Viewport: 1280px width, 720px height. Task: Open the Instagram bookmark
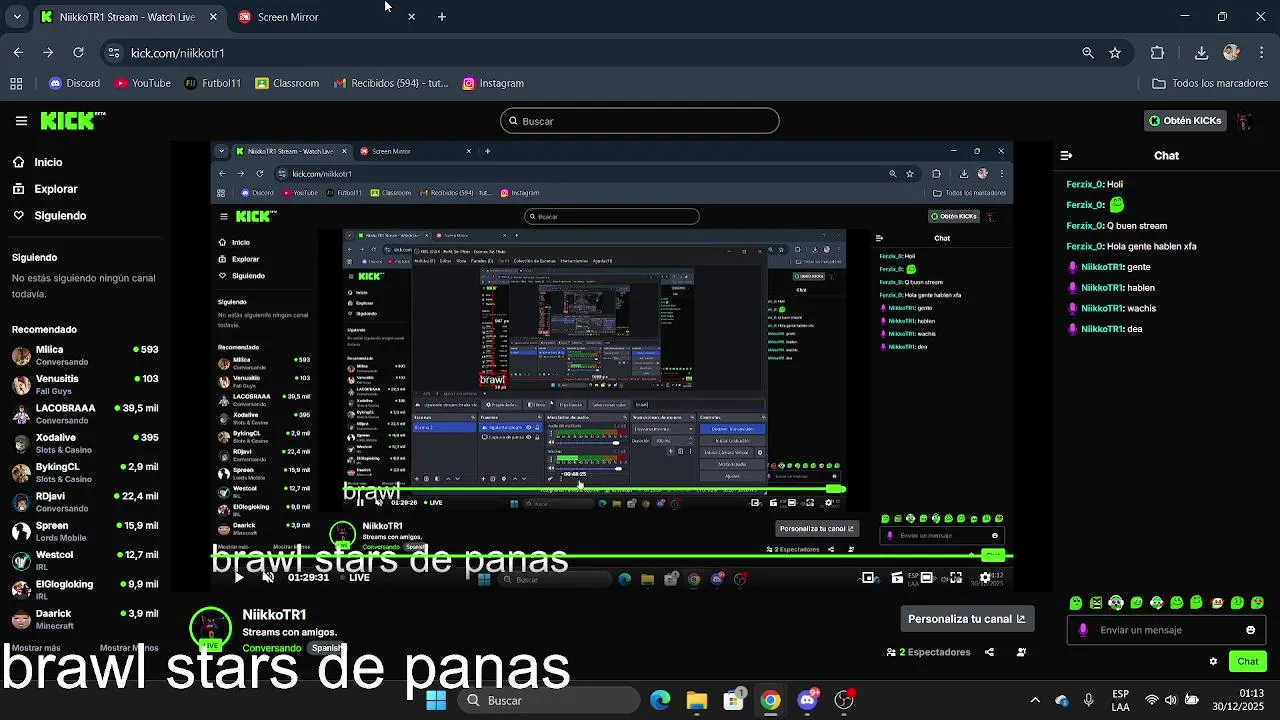[x=492, y=83]
